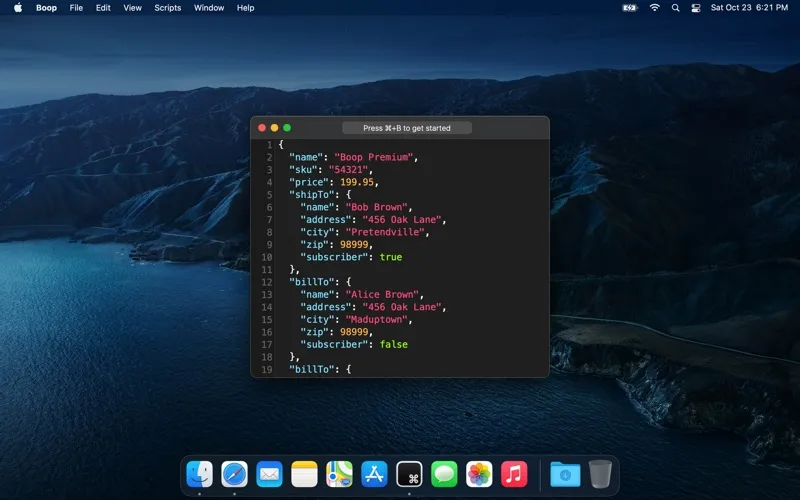Open the Boop application menu

[46, 8]
